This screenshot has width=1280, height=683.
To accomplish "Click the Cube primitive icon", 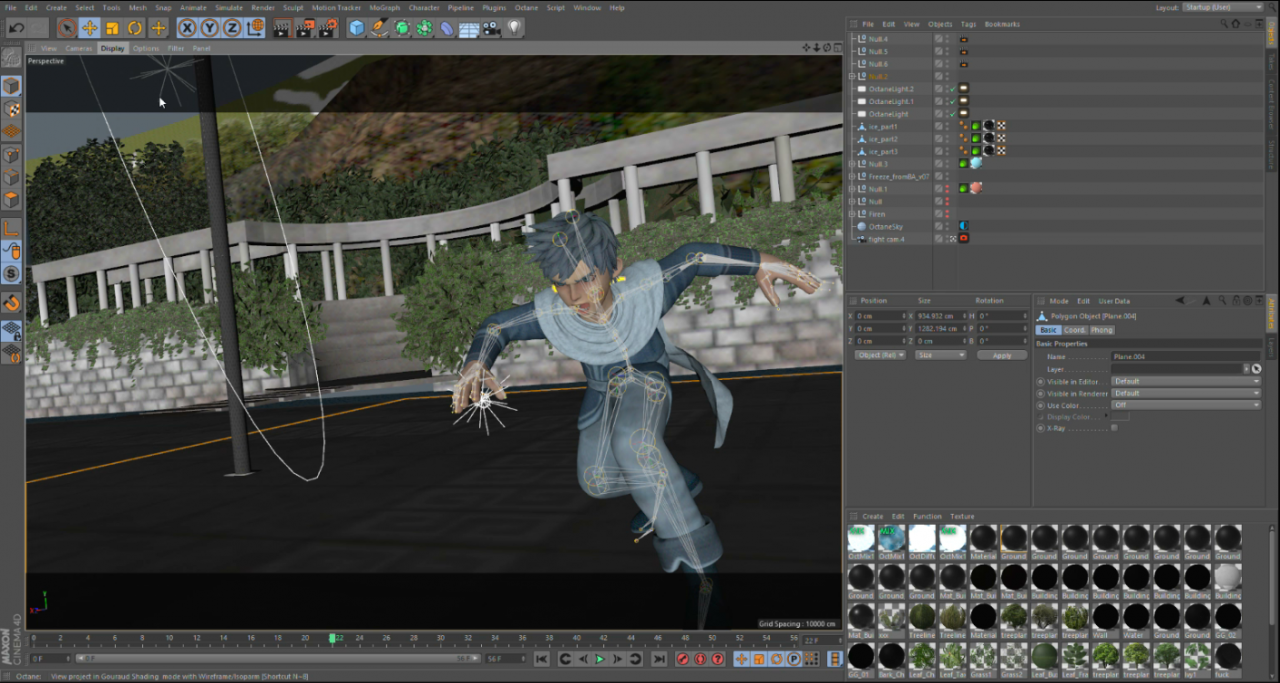I will [x=356, y=28].
